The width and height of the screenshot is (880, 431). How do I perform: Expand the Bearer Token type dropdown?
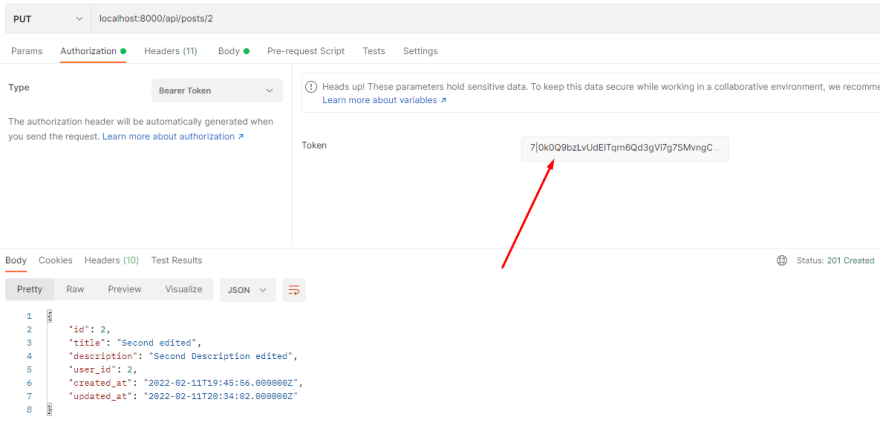click(217, 90)
